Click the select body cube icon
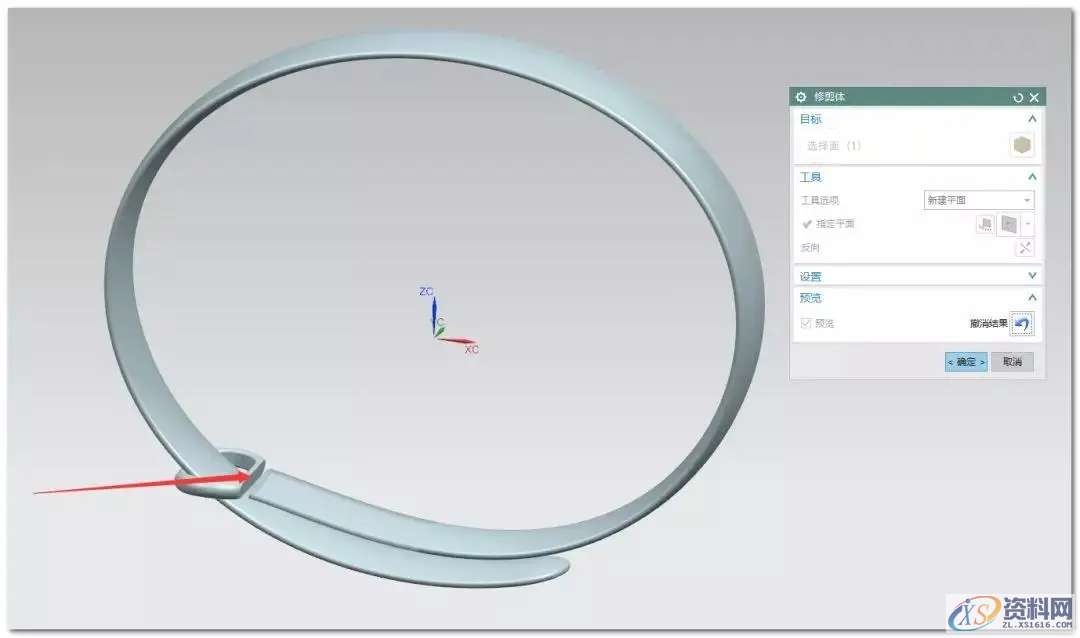 pos(1021,146)
